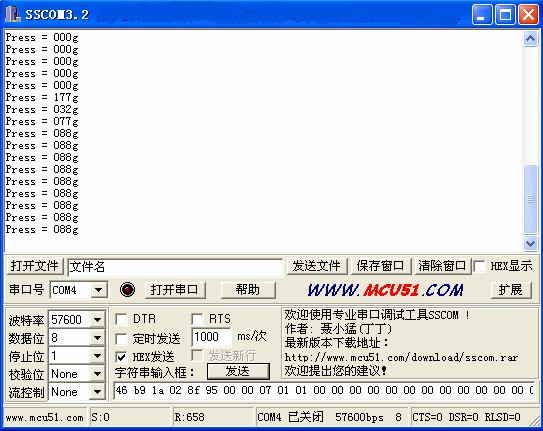Click the 清除窗口 button
This screenshot has width=543, height=431.
(x=442, y=266)
